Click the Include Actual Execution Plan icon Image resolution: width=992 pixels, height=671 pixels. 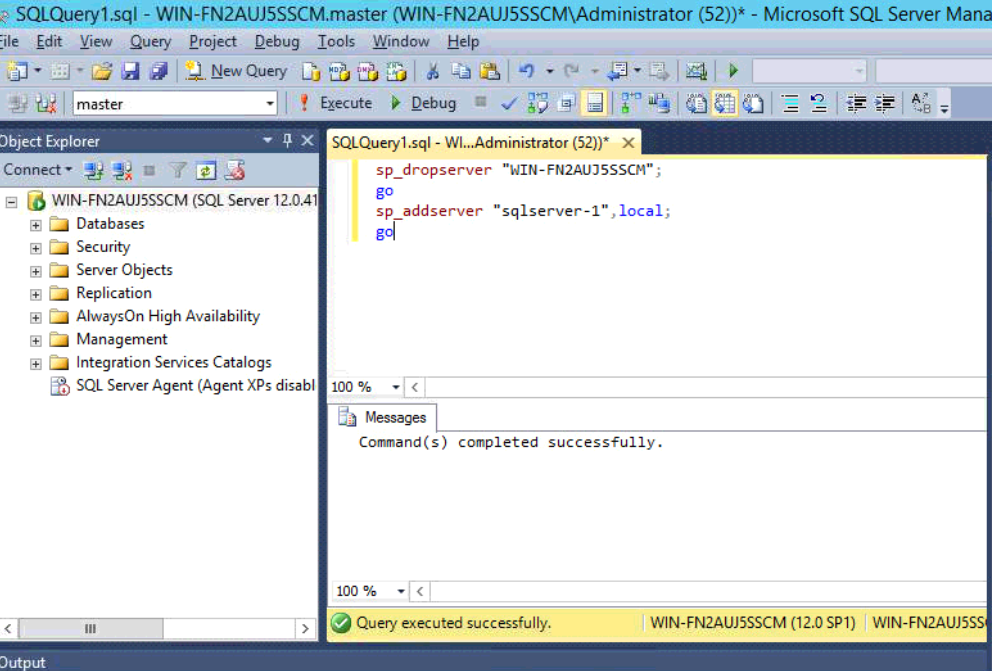click(x=630, y=103)
